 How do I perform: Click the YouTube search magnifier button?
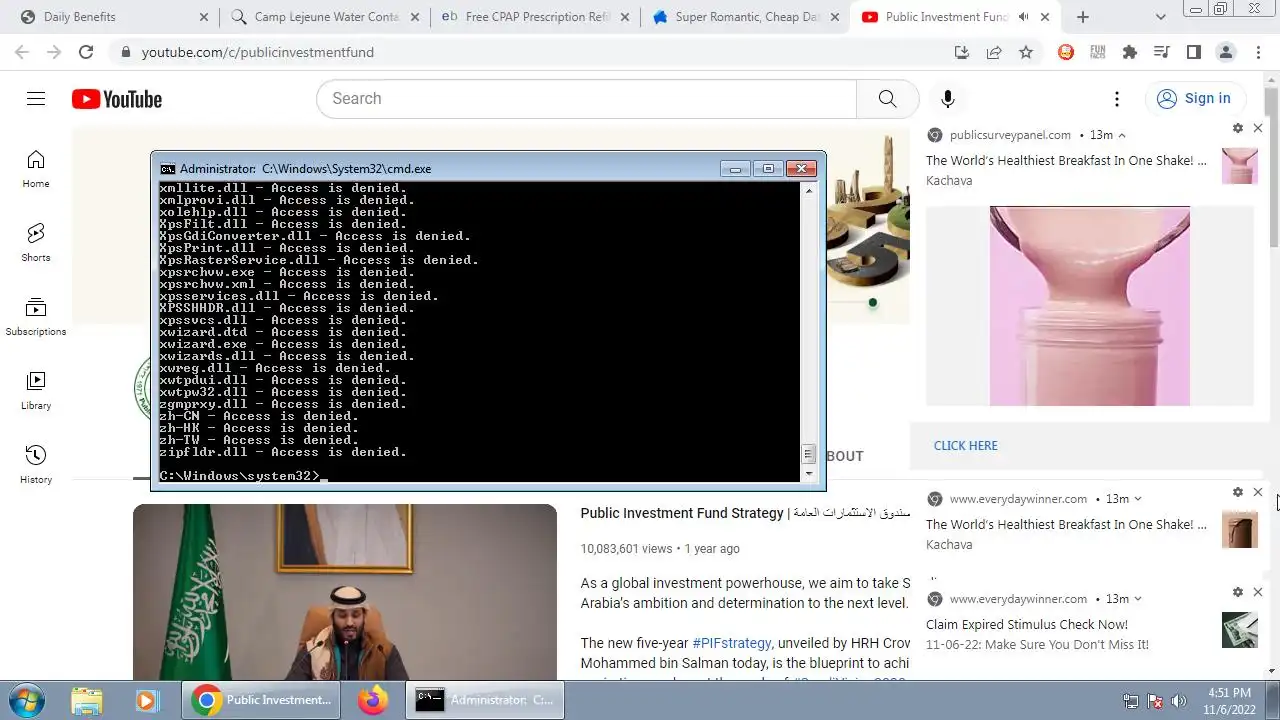(x=887, y=98)
